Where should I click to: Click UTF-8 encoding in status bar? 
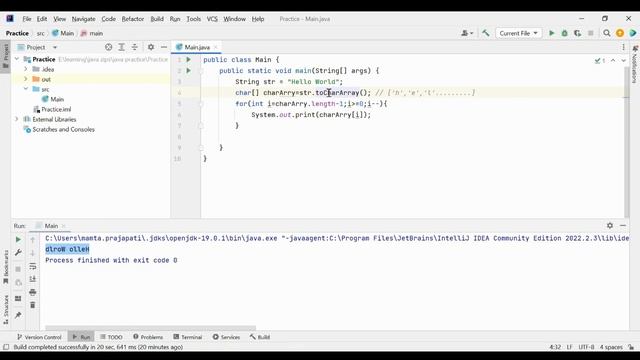coord(586,347)
